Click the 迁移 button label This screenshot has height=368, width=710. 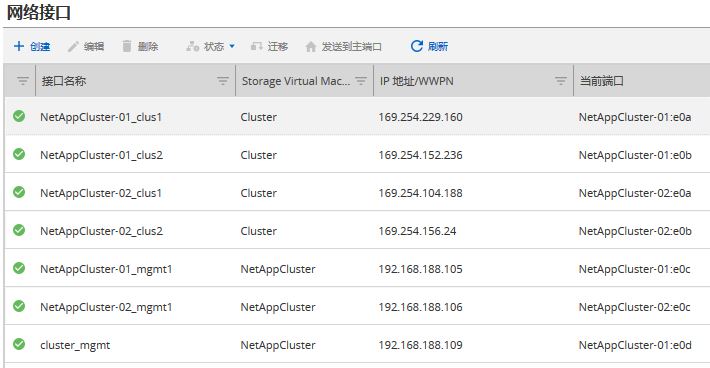pos(278,47)
